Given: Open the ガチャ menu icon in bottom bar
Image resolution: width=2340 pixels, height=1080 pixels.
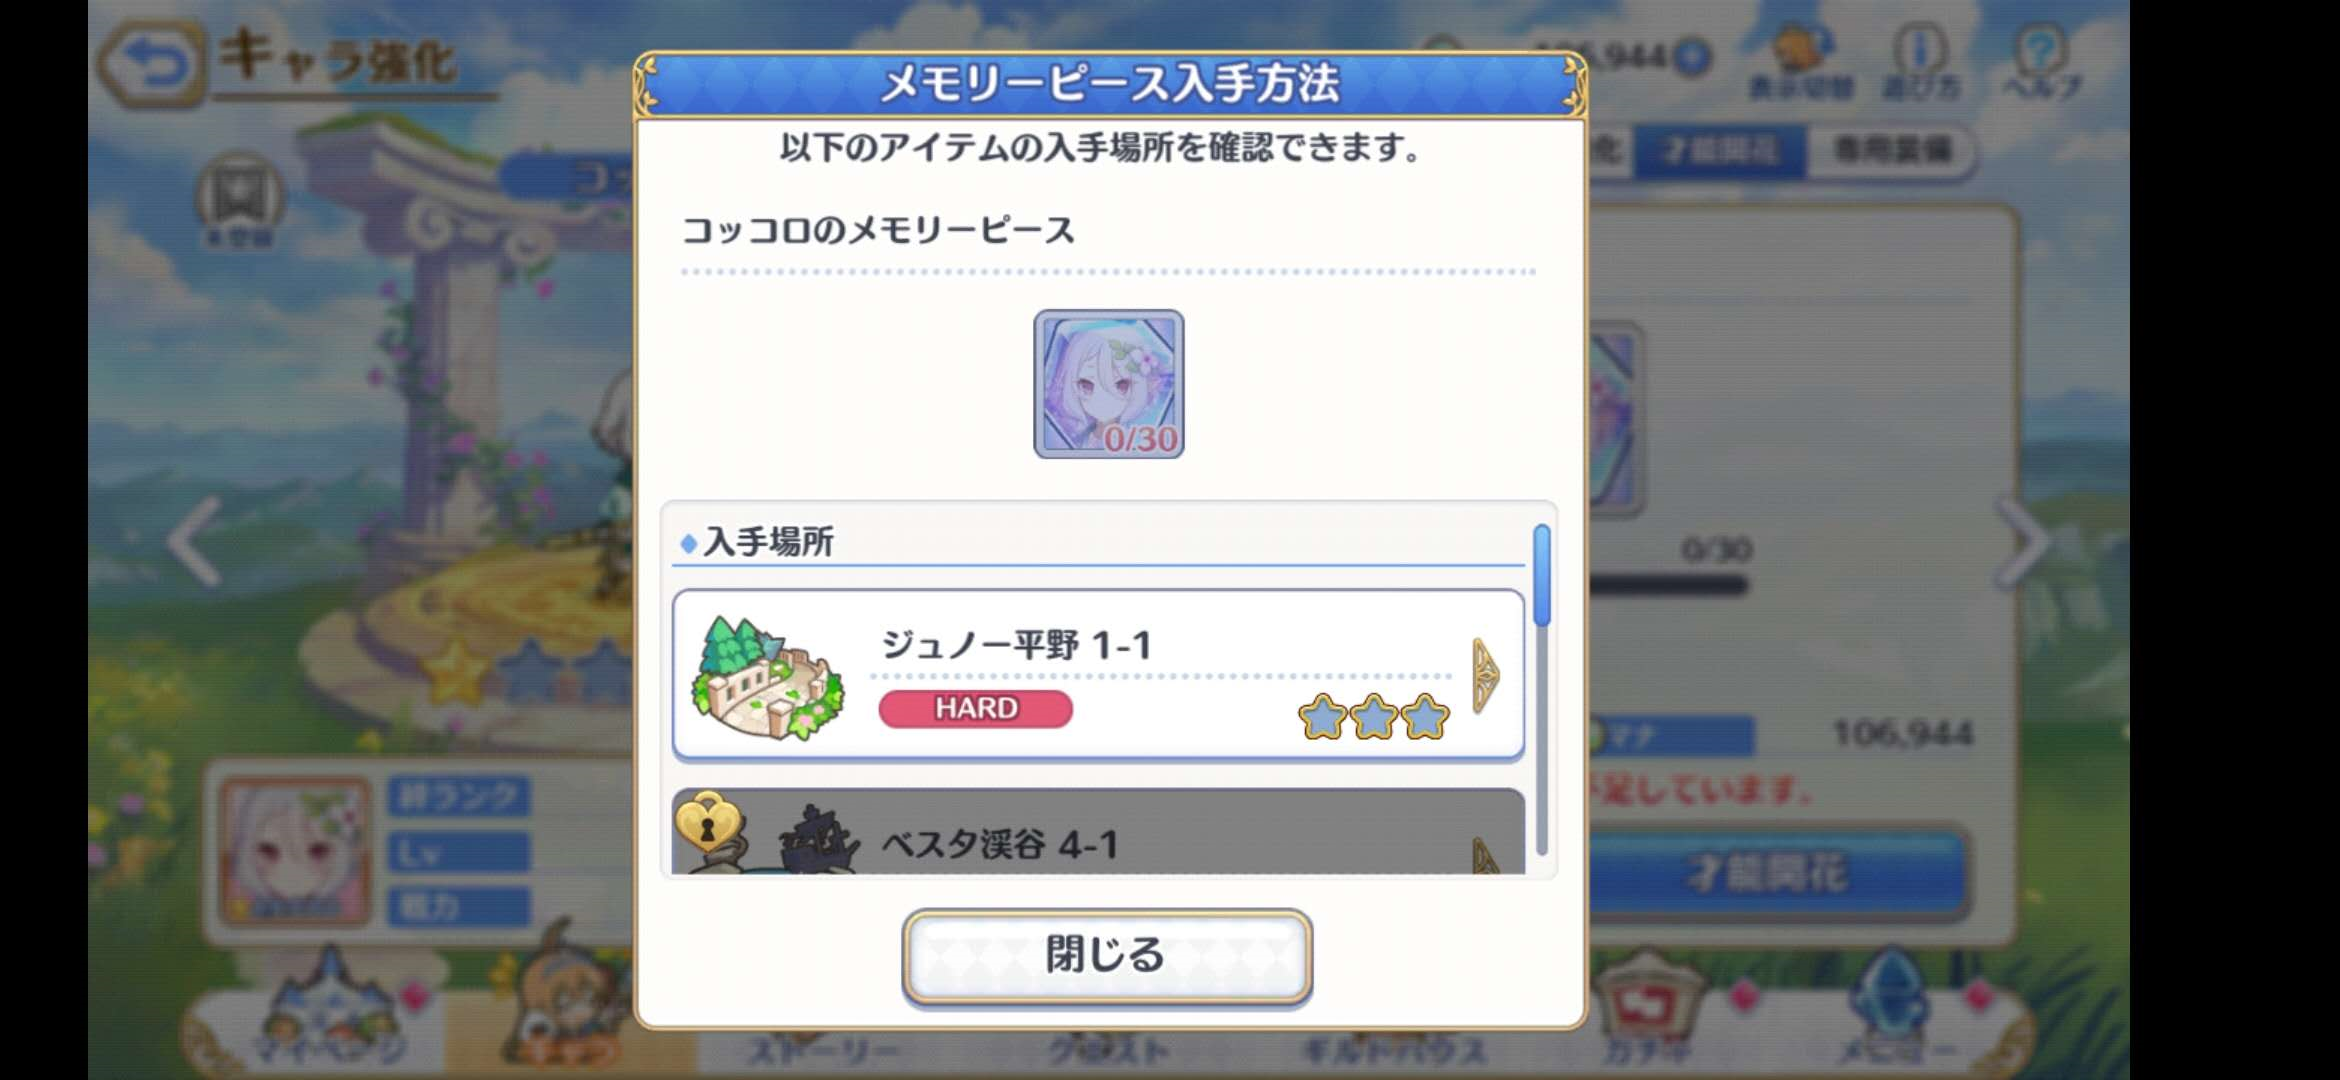Looking at the screenshot, I should pyautogui.click(x=1647, y=1010).
